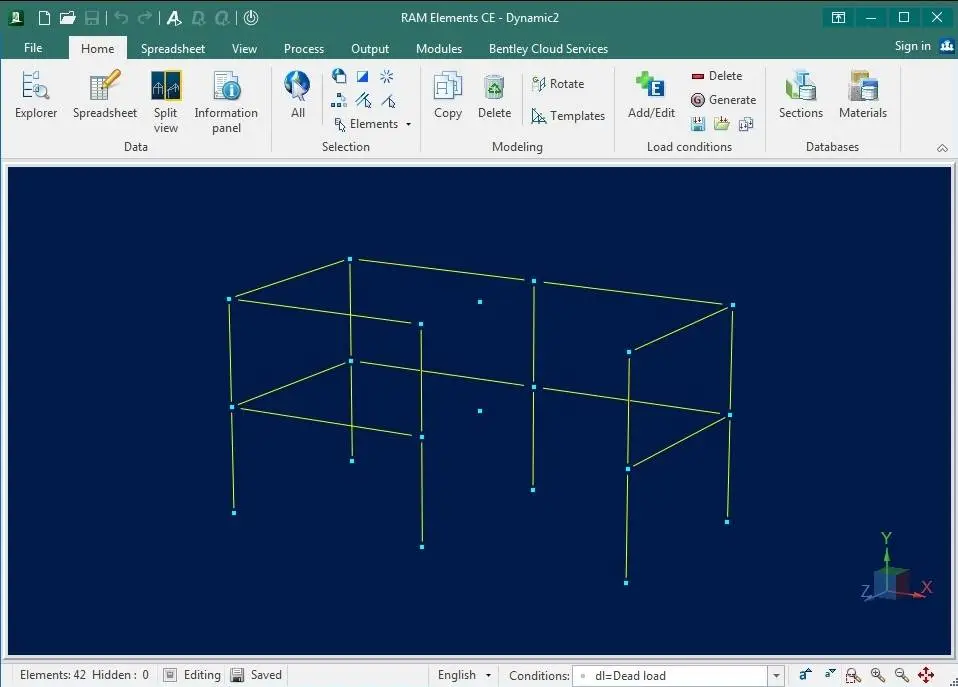Increase font size in status bar
Image resolution: width=958 pixels, height=687 pixels.
pos(805,674)
